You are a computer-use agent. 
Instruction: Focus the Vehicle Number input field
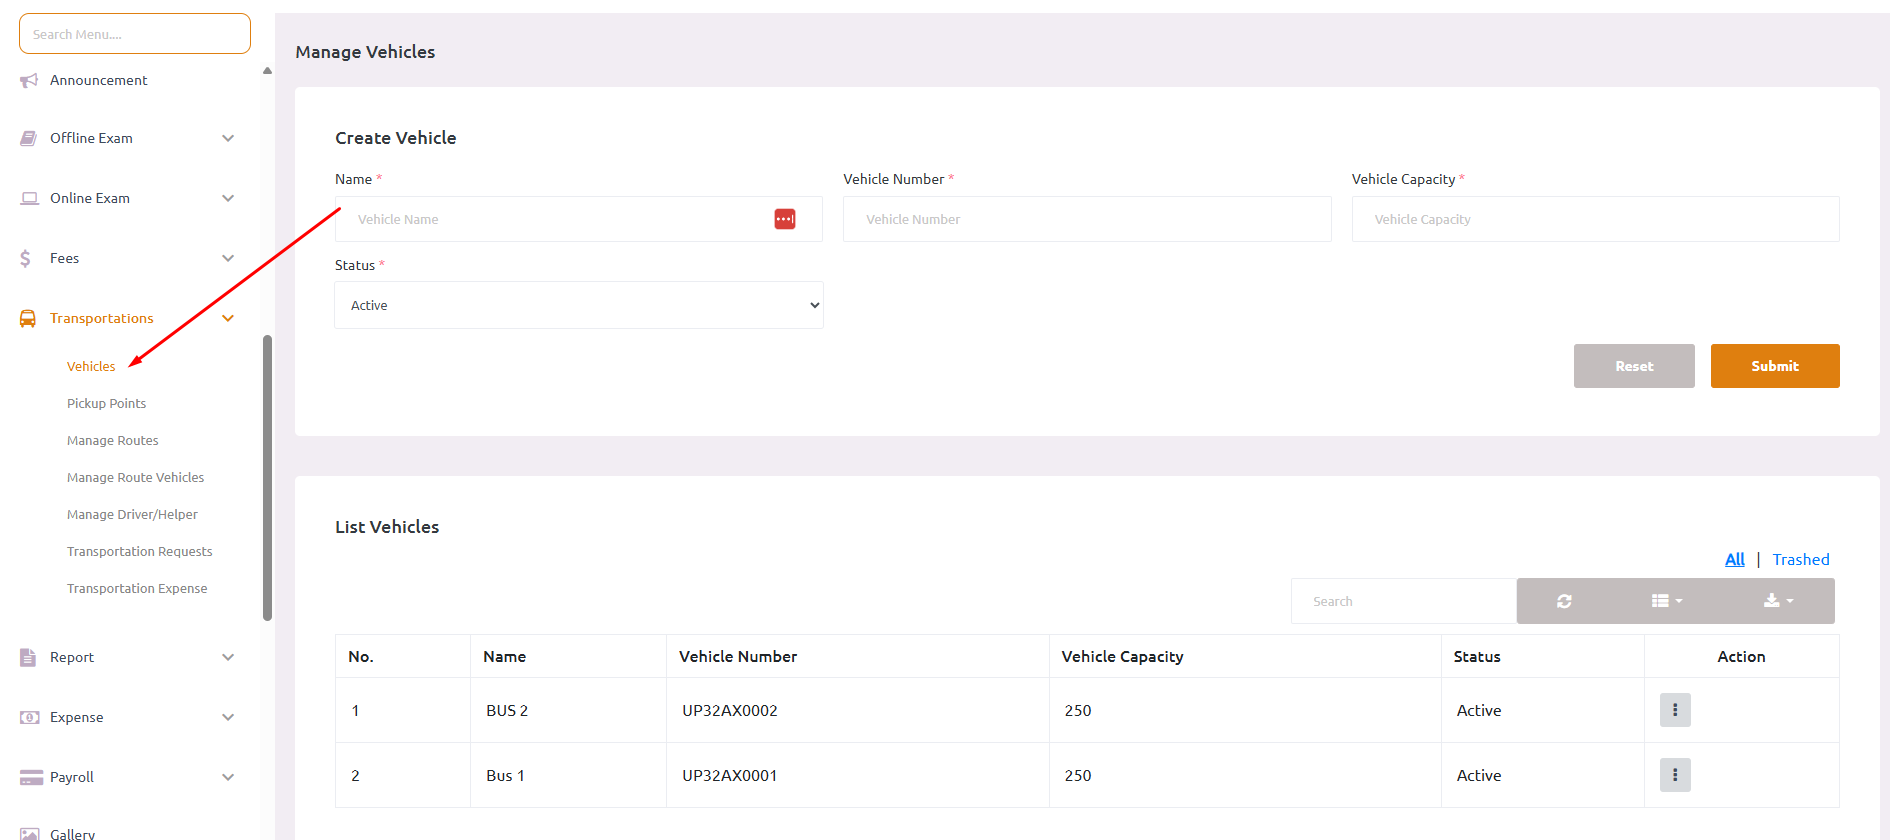click(1086, 219)
